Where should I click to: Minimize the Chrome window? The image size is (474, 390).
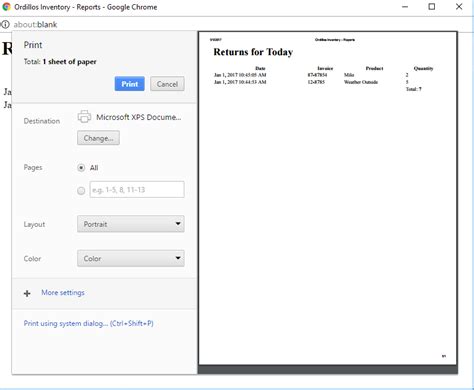[405, 7]
